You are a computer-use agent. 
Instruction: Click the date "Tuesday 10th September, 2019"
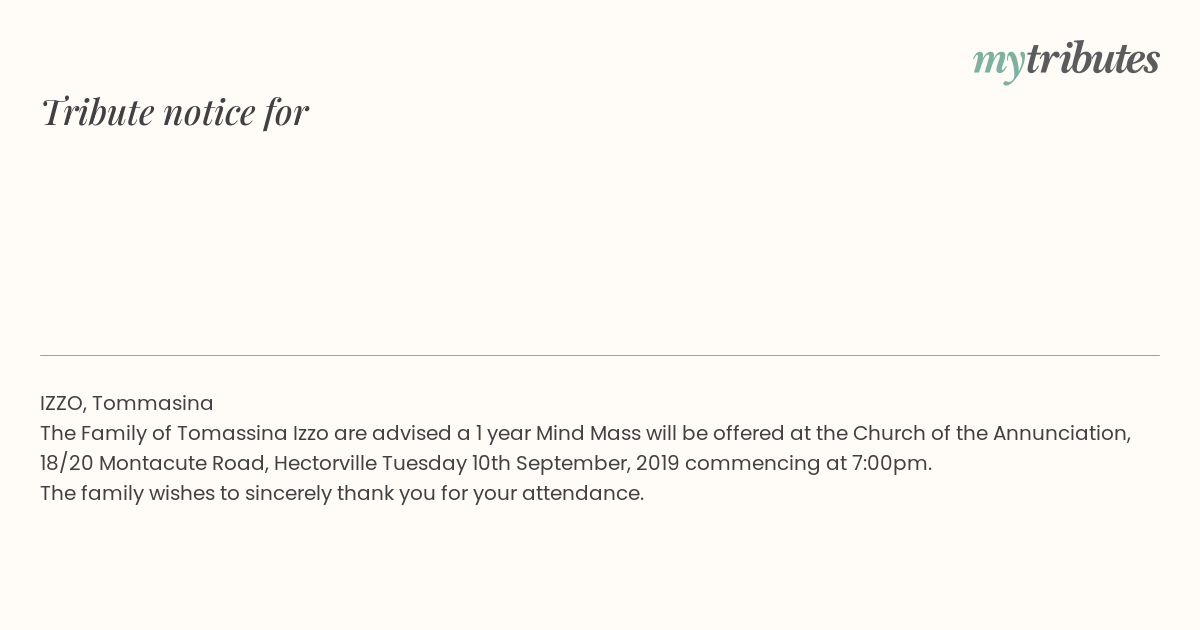click(505, 463)
